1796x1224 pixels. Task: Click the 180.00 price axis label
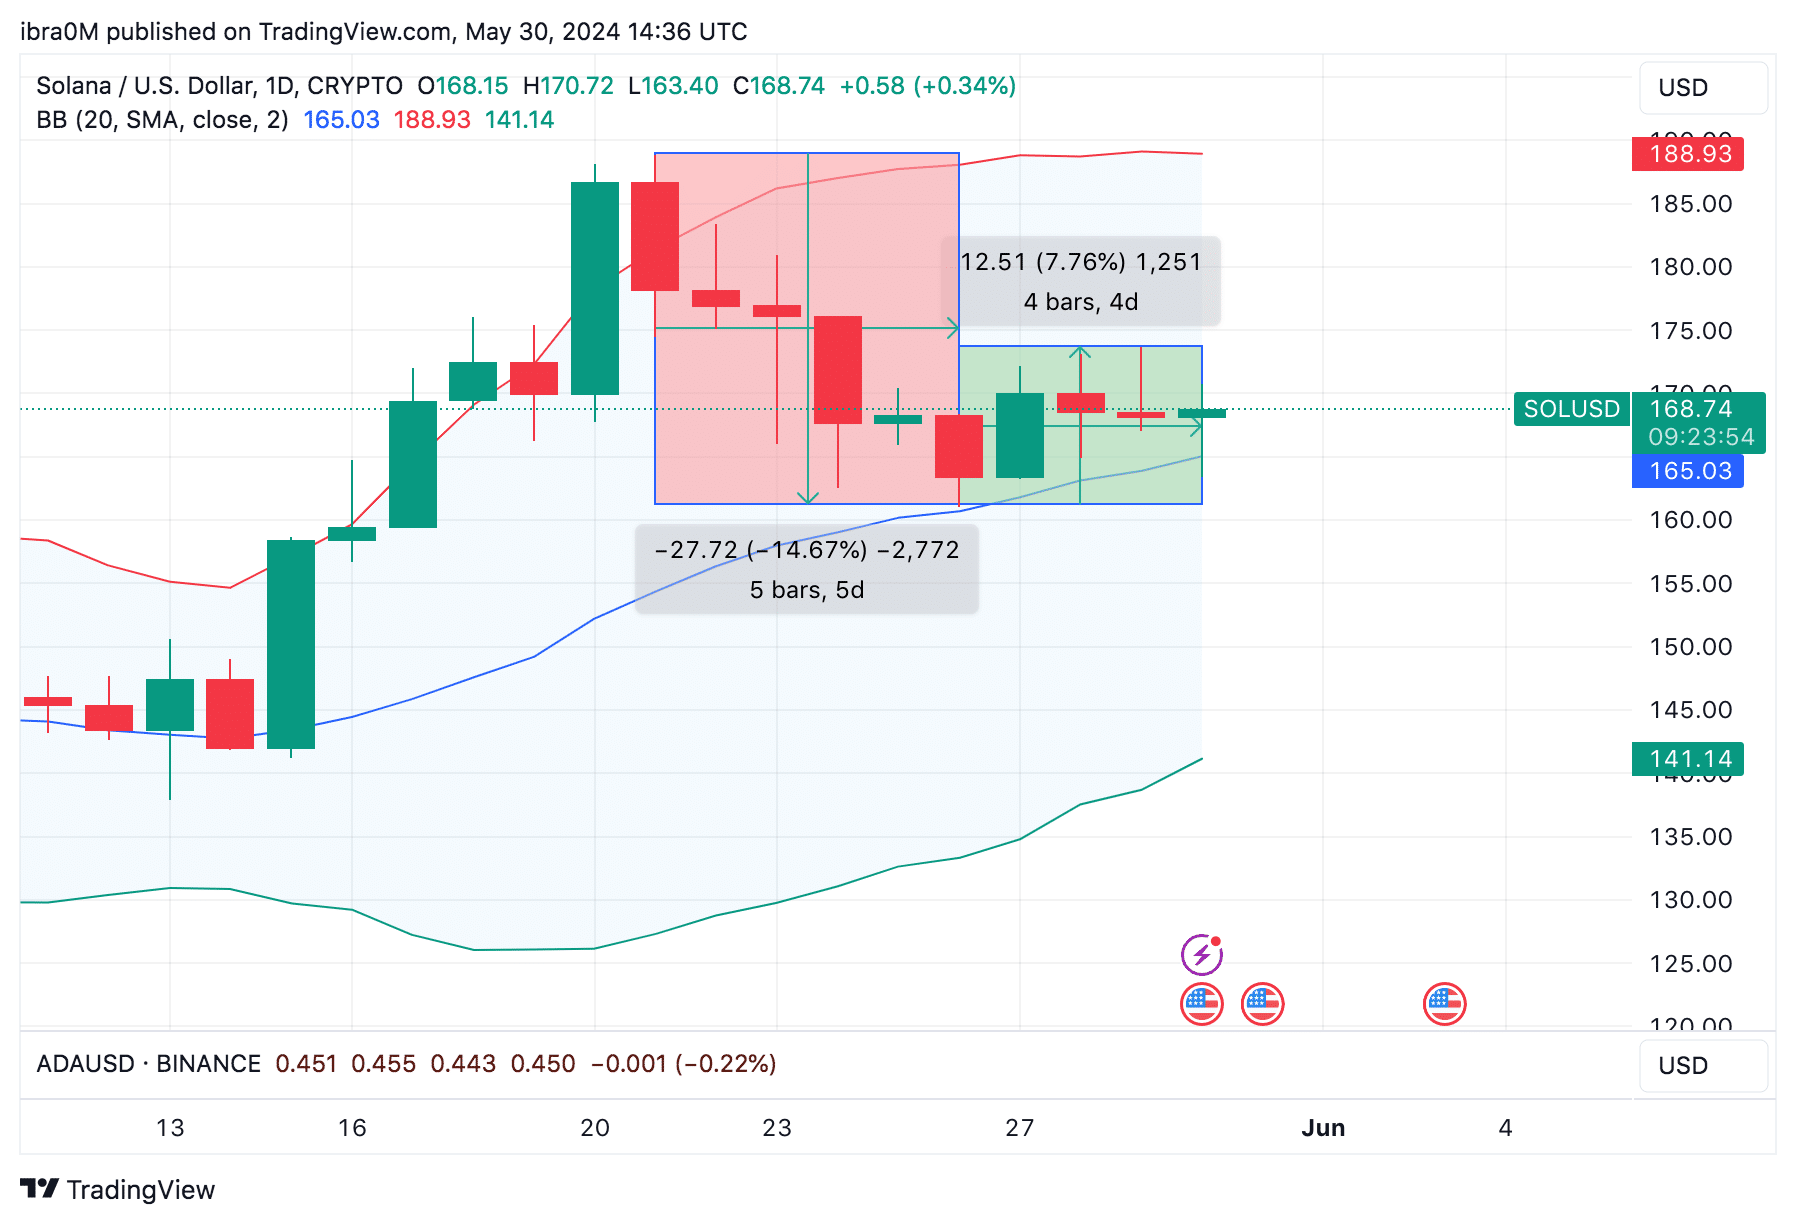click(x=1691, y=267)
